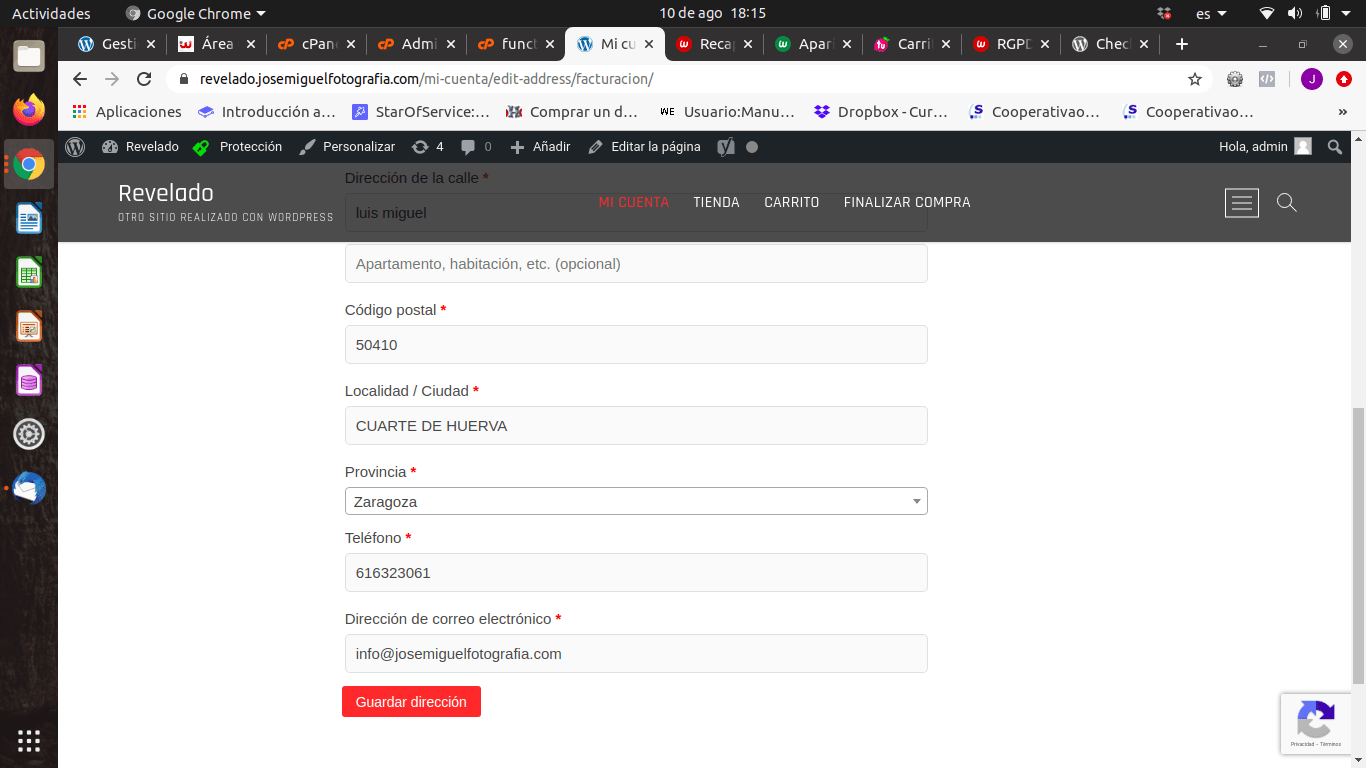Open the volume icon in the top bar
Screen dimensions: 1366x768
point(1295,14)
